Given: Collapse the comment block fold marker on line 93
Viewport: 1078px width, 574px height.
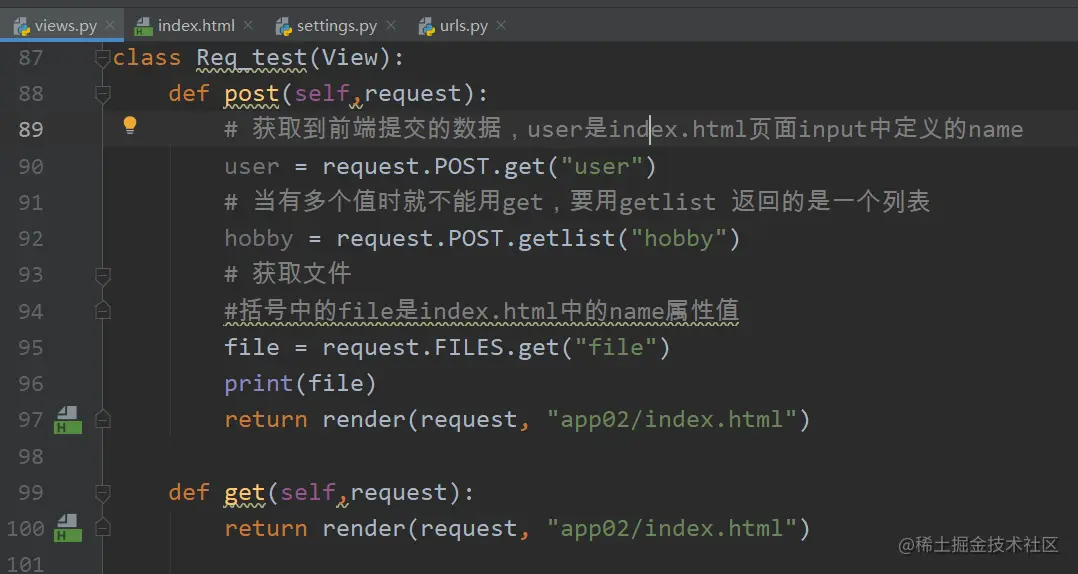Looking at the screenshot, I should click(x=102, y=276).
